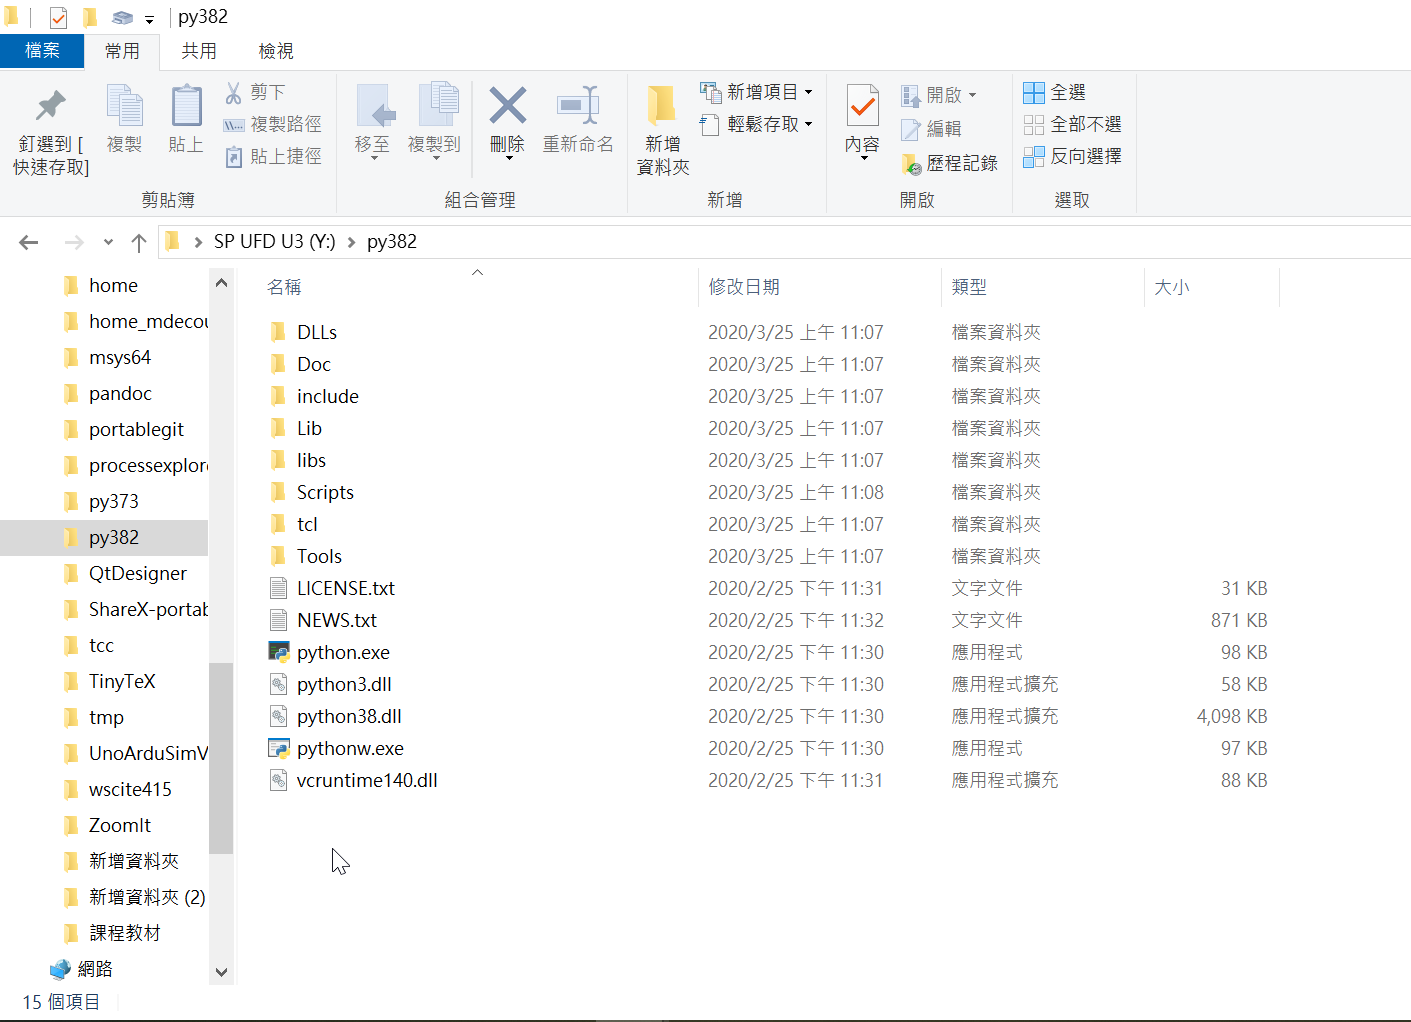Select ZoomIt in the navigation tree
Viewport: 1411px width, 1022px height.
coord(120,825)
